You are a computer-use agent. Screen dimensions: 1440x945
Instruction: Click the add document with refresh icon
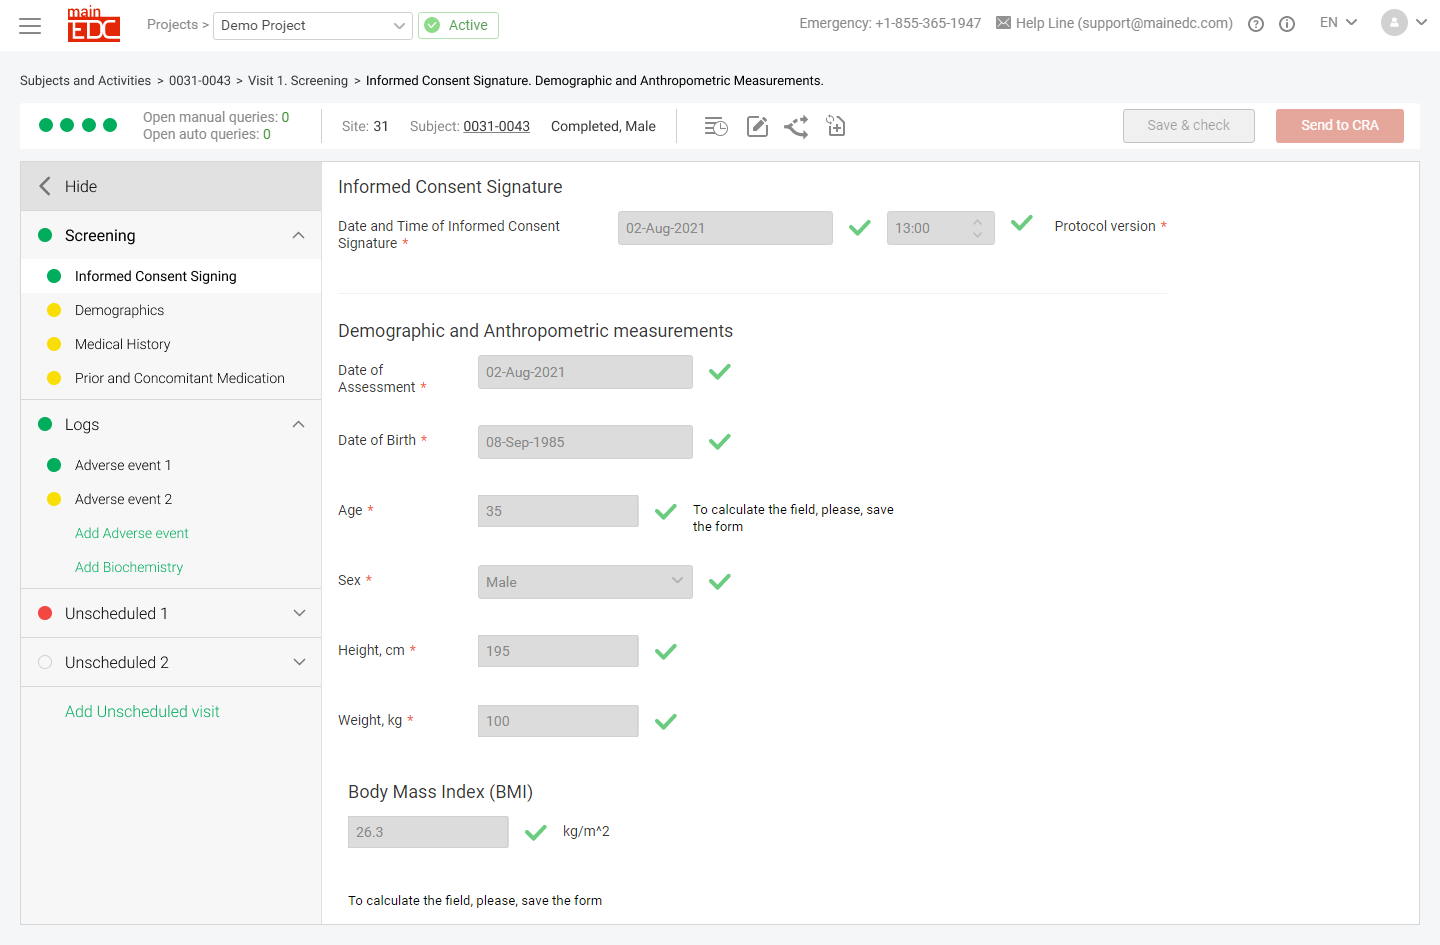pyautogui.click(x=836, y=125)
